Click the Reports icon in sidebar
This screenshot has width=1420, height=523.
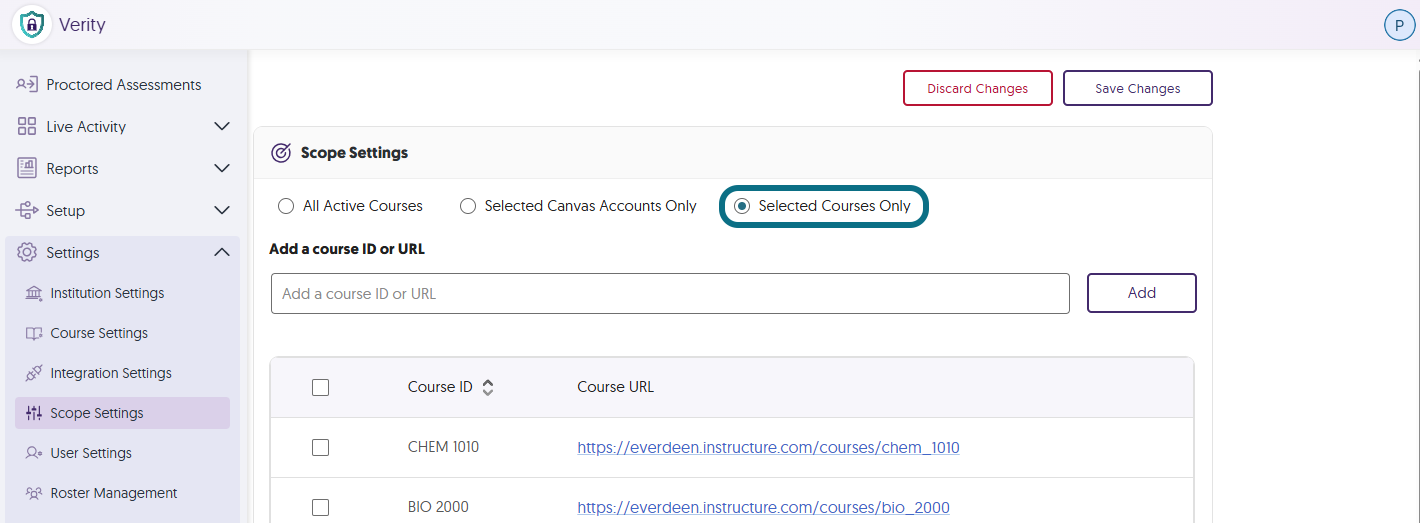(27, 169)
